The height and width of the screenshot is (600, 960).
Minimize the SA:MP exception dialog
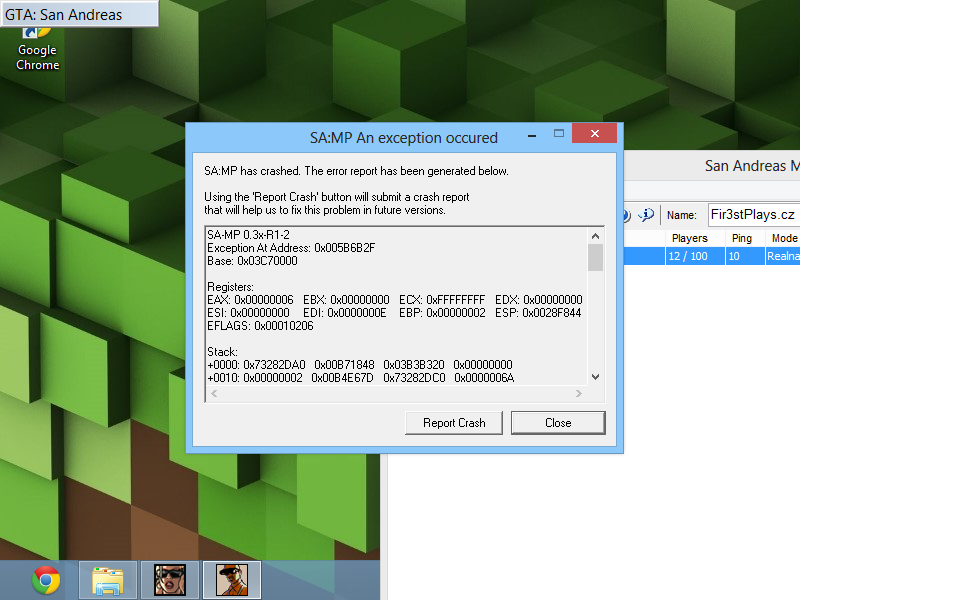click(532, 134)
